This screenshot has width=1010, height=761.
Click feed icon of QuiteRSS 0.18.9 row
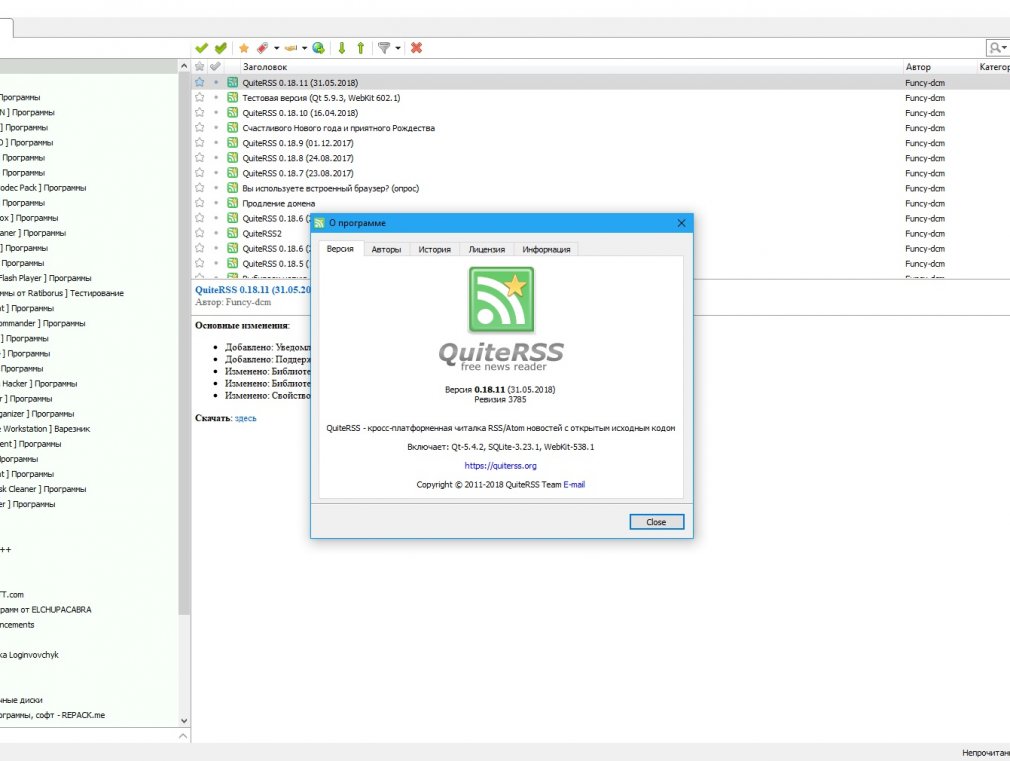click(x=233, y=143)
